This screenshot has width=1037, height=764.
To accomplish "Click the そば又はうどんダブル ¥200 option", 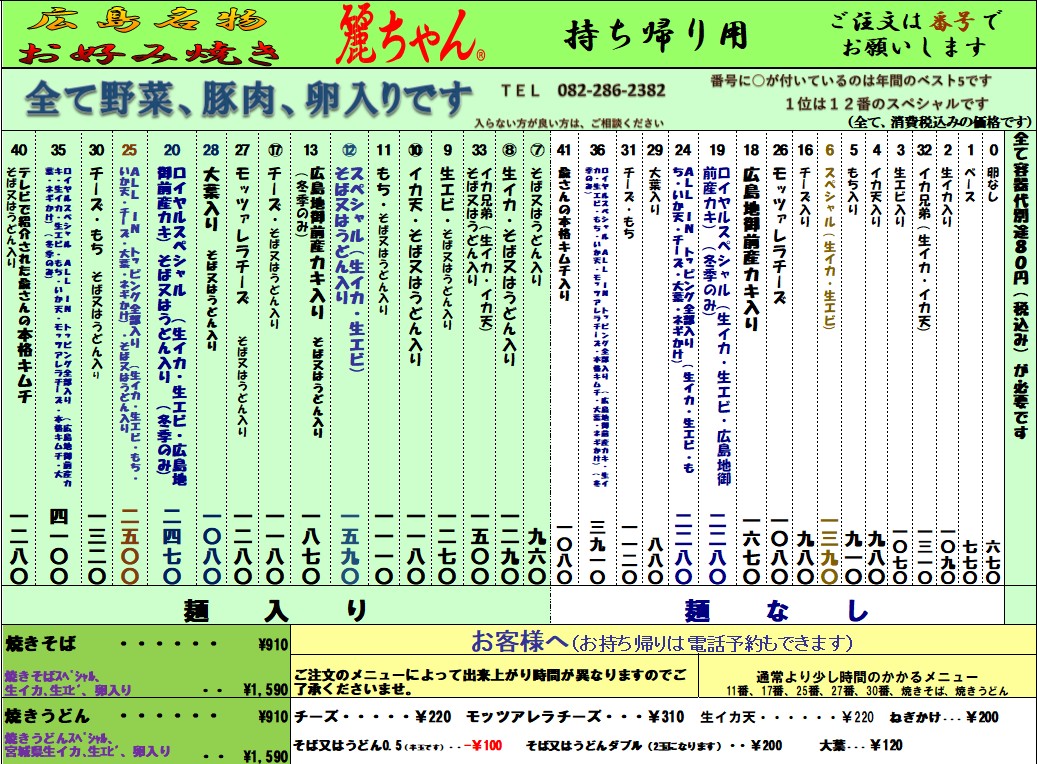I will pyautogui.click(x=654, y=745).
